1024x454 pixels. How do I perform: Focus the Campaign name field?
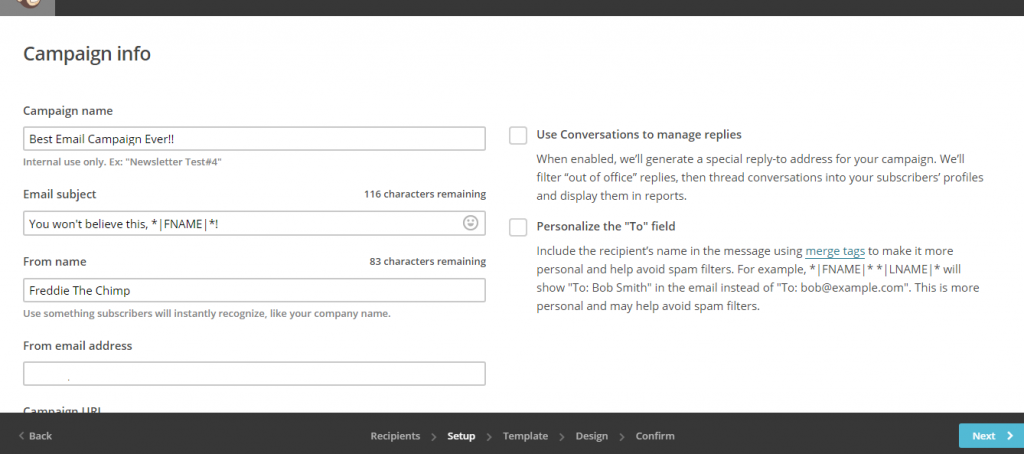coord(254,138)
